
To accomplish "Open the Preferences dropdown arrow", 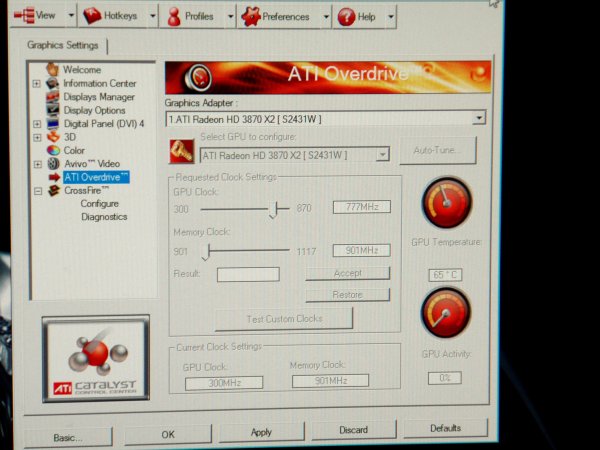I will (326, 17).
